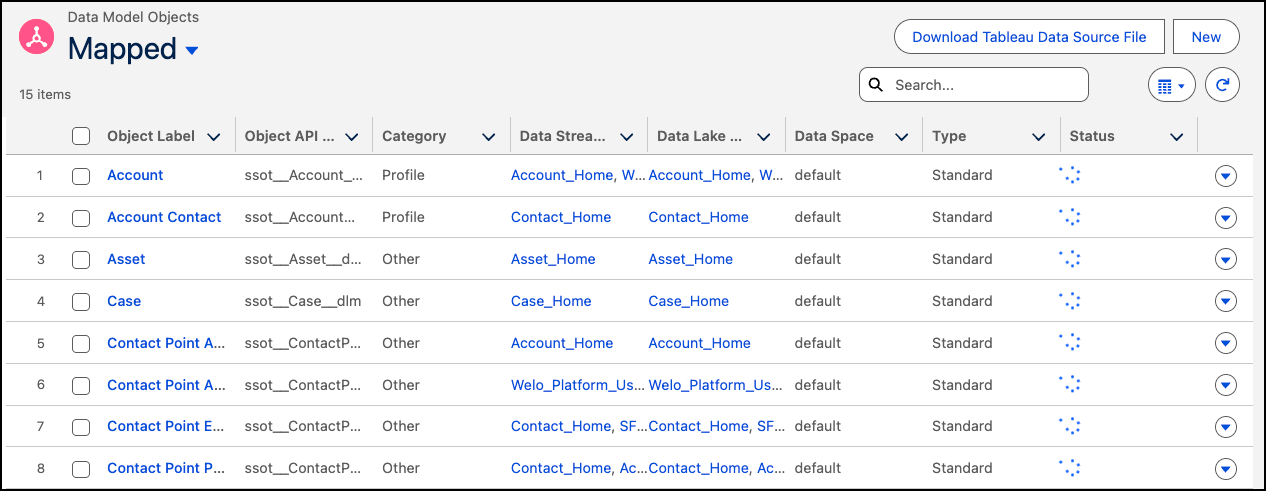This screenshot has width=1266, height=491.
Task: Refresh the data model objects list
Action: [1222, 86]
